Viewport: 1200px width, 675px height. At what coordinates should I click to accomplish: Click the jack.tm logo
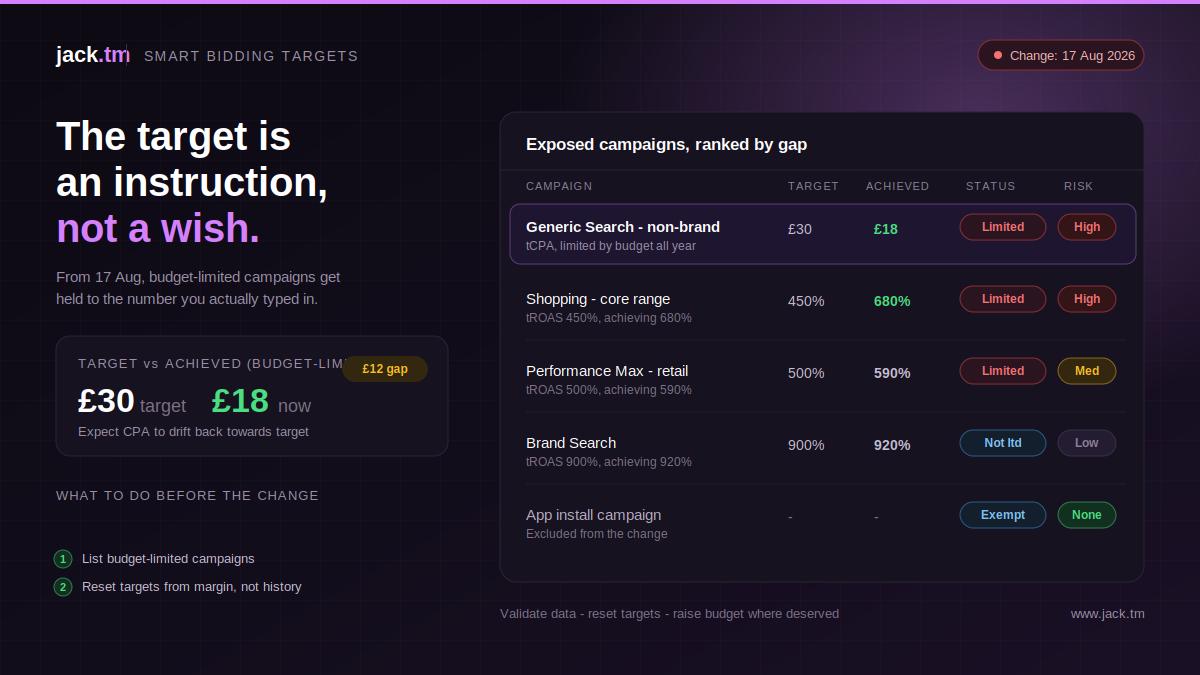tap(93, 55)
